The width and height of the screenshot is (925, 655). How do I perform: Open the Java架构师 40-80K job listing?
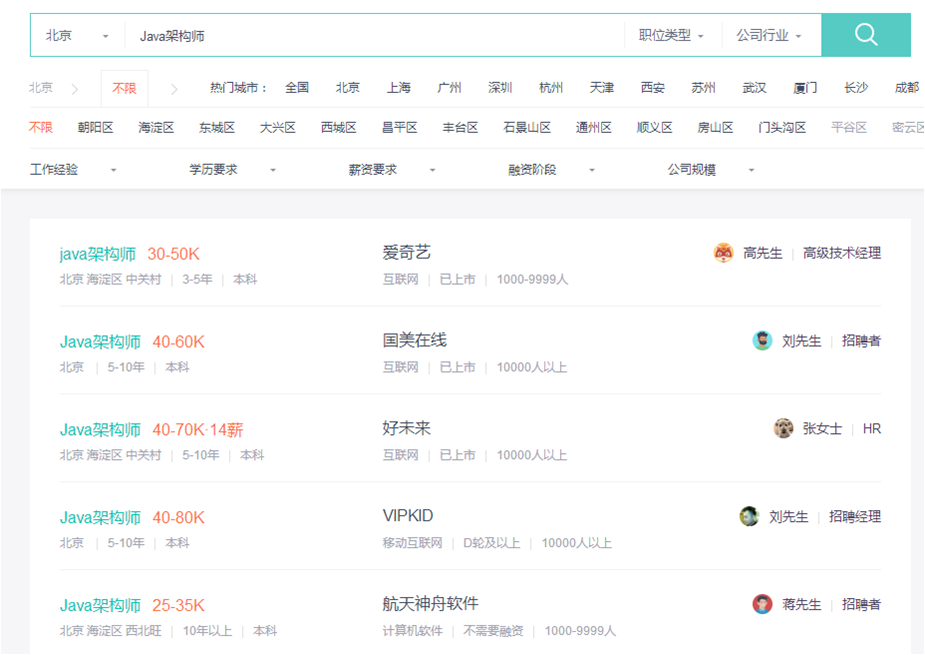coord(100,518)
